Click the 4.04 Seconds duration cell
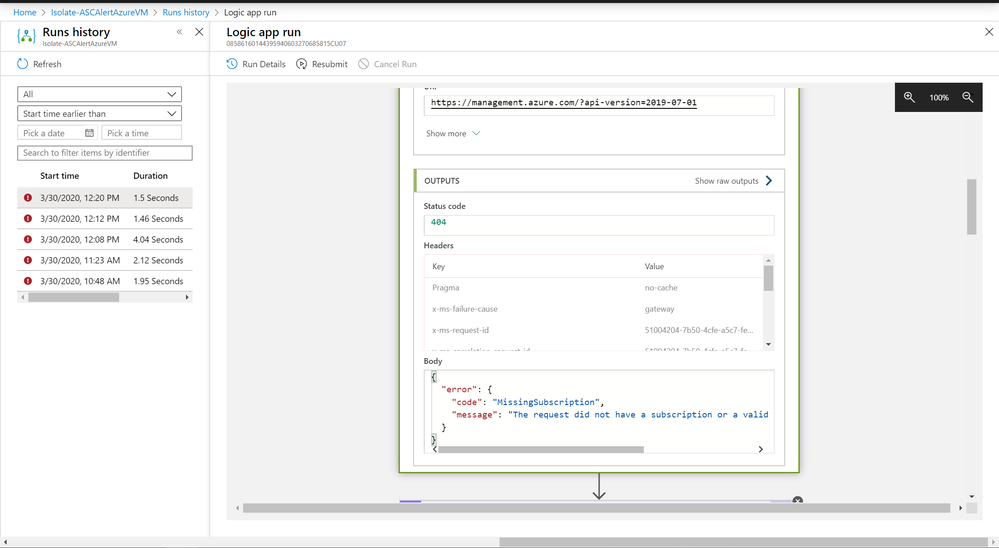The height and width of the screenshot is (548, 999). click(x=158, y=240)
